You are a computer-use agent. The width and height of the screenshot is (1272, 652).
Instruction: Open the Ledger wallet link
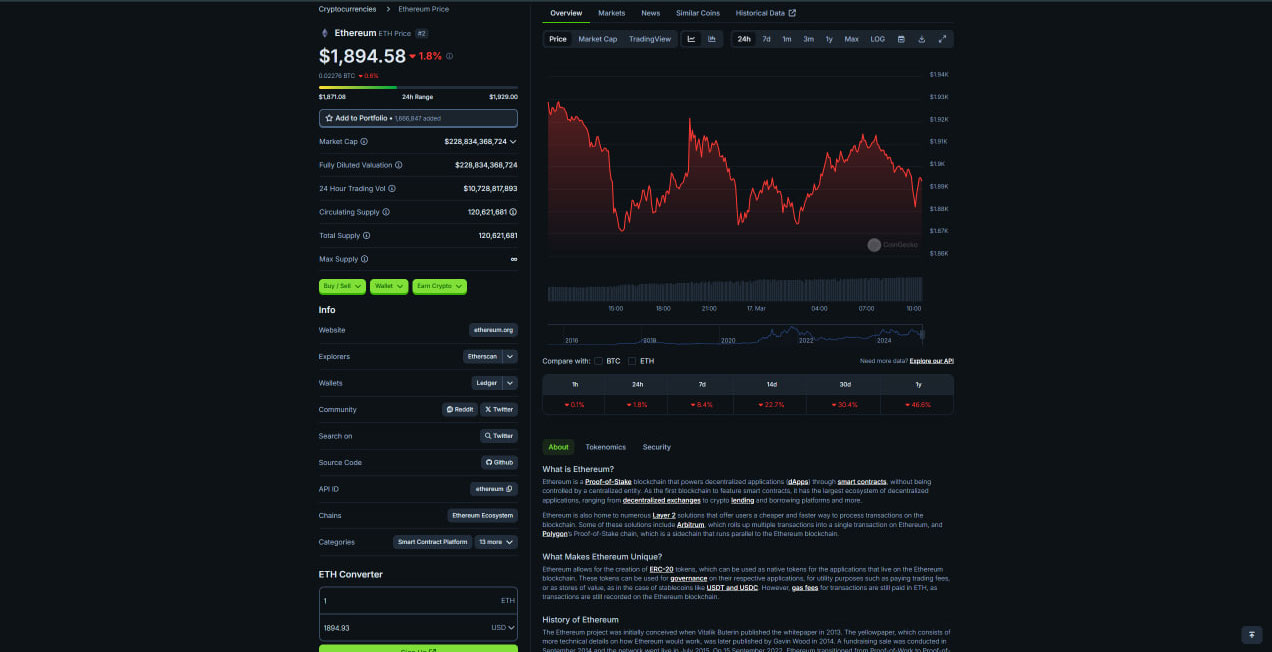coord(487,383)
